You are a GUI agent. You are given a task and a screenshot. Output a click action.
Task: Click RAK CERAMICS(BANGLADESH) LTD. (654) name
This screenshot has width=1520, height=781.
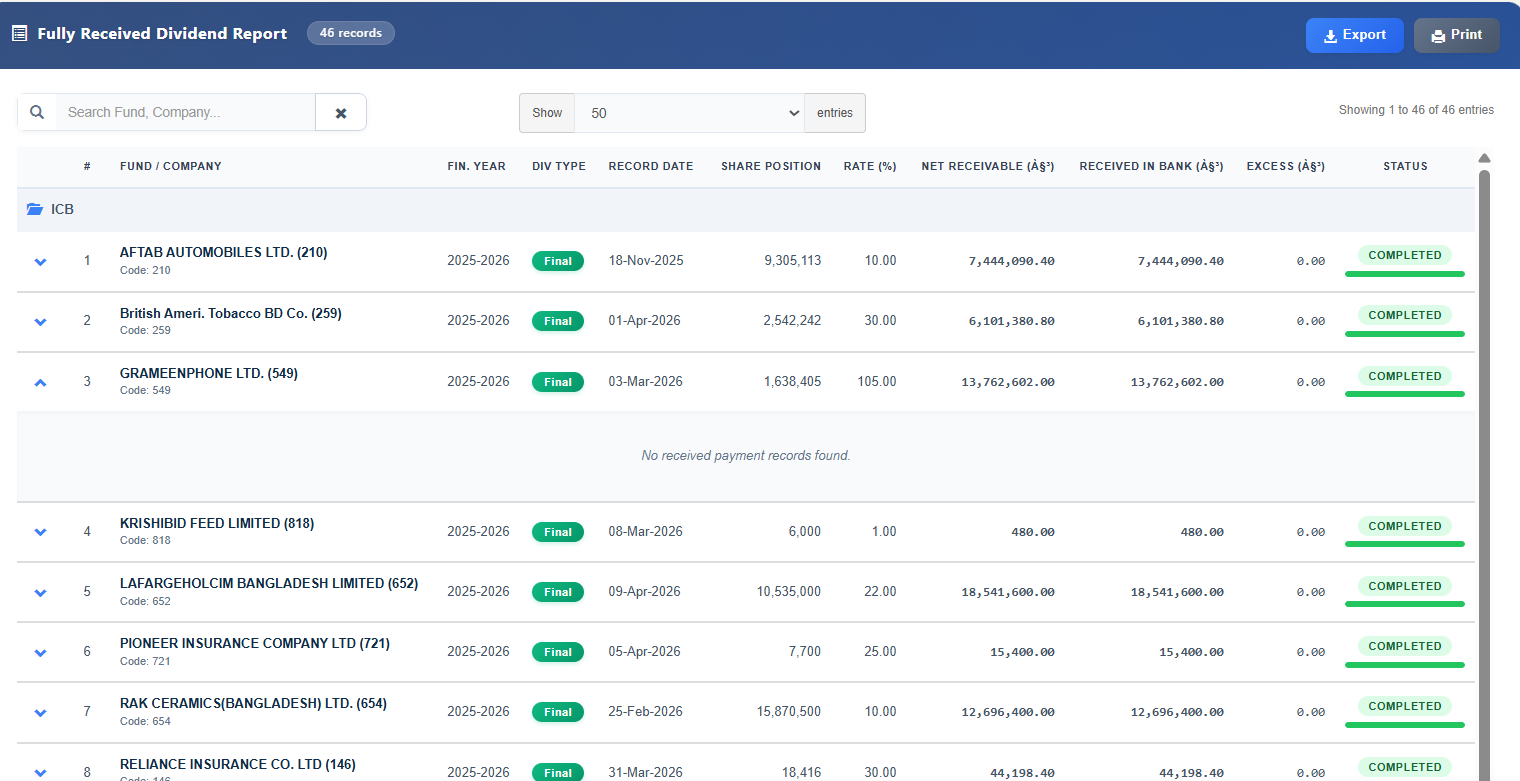click(253, 704)
